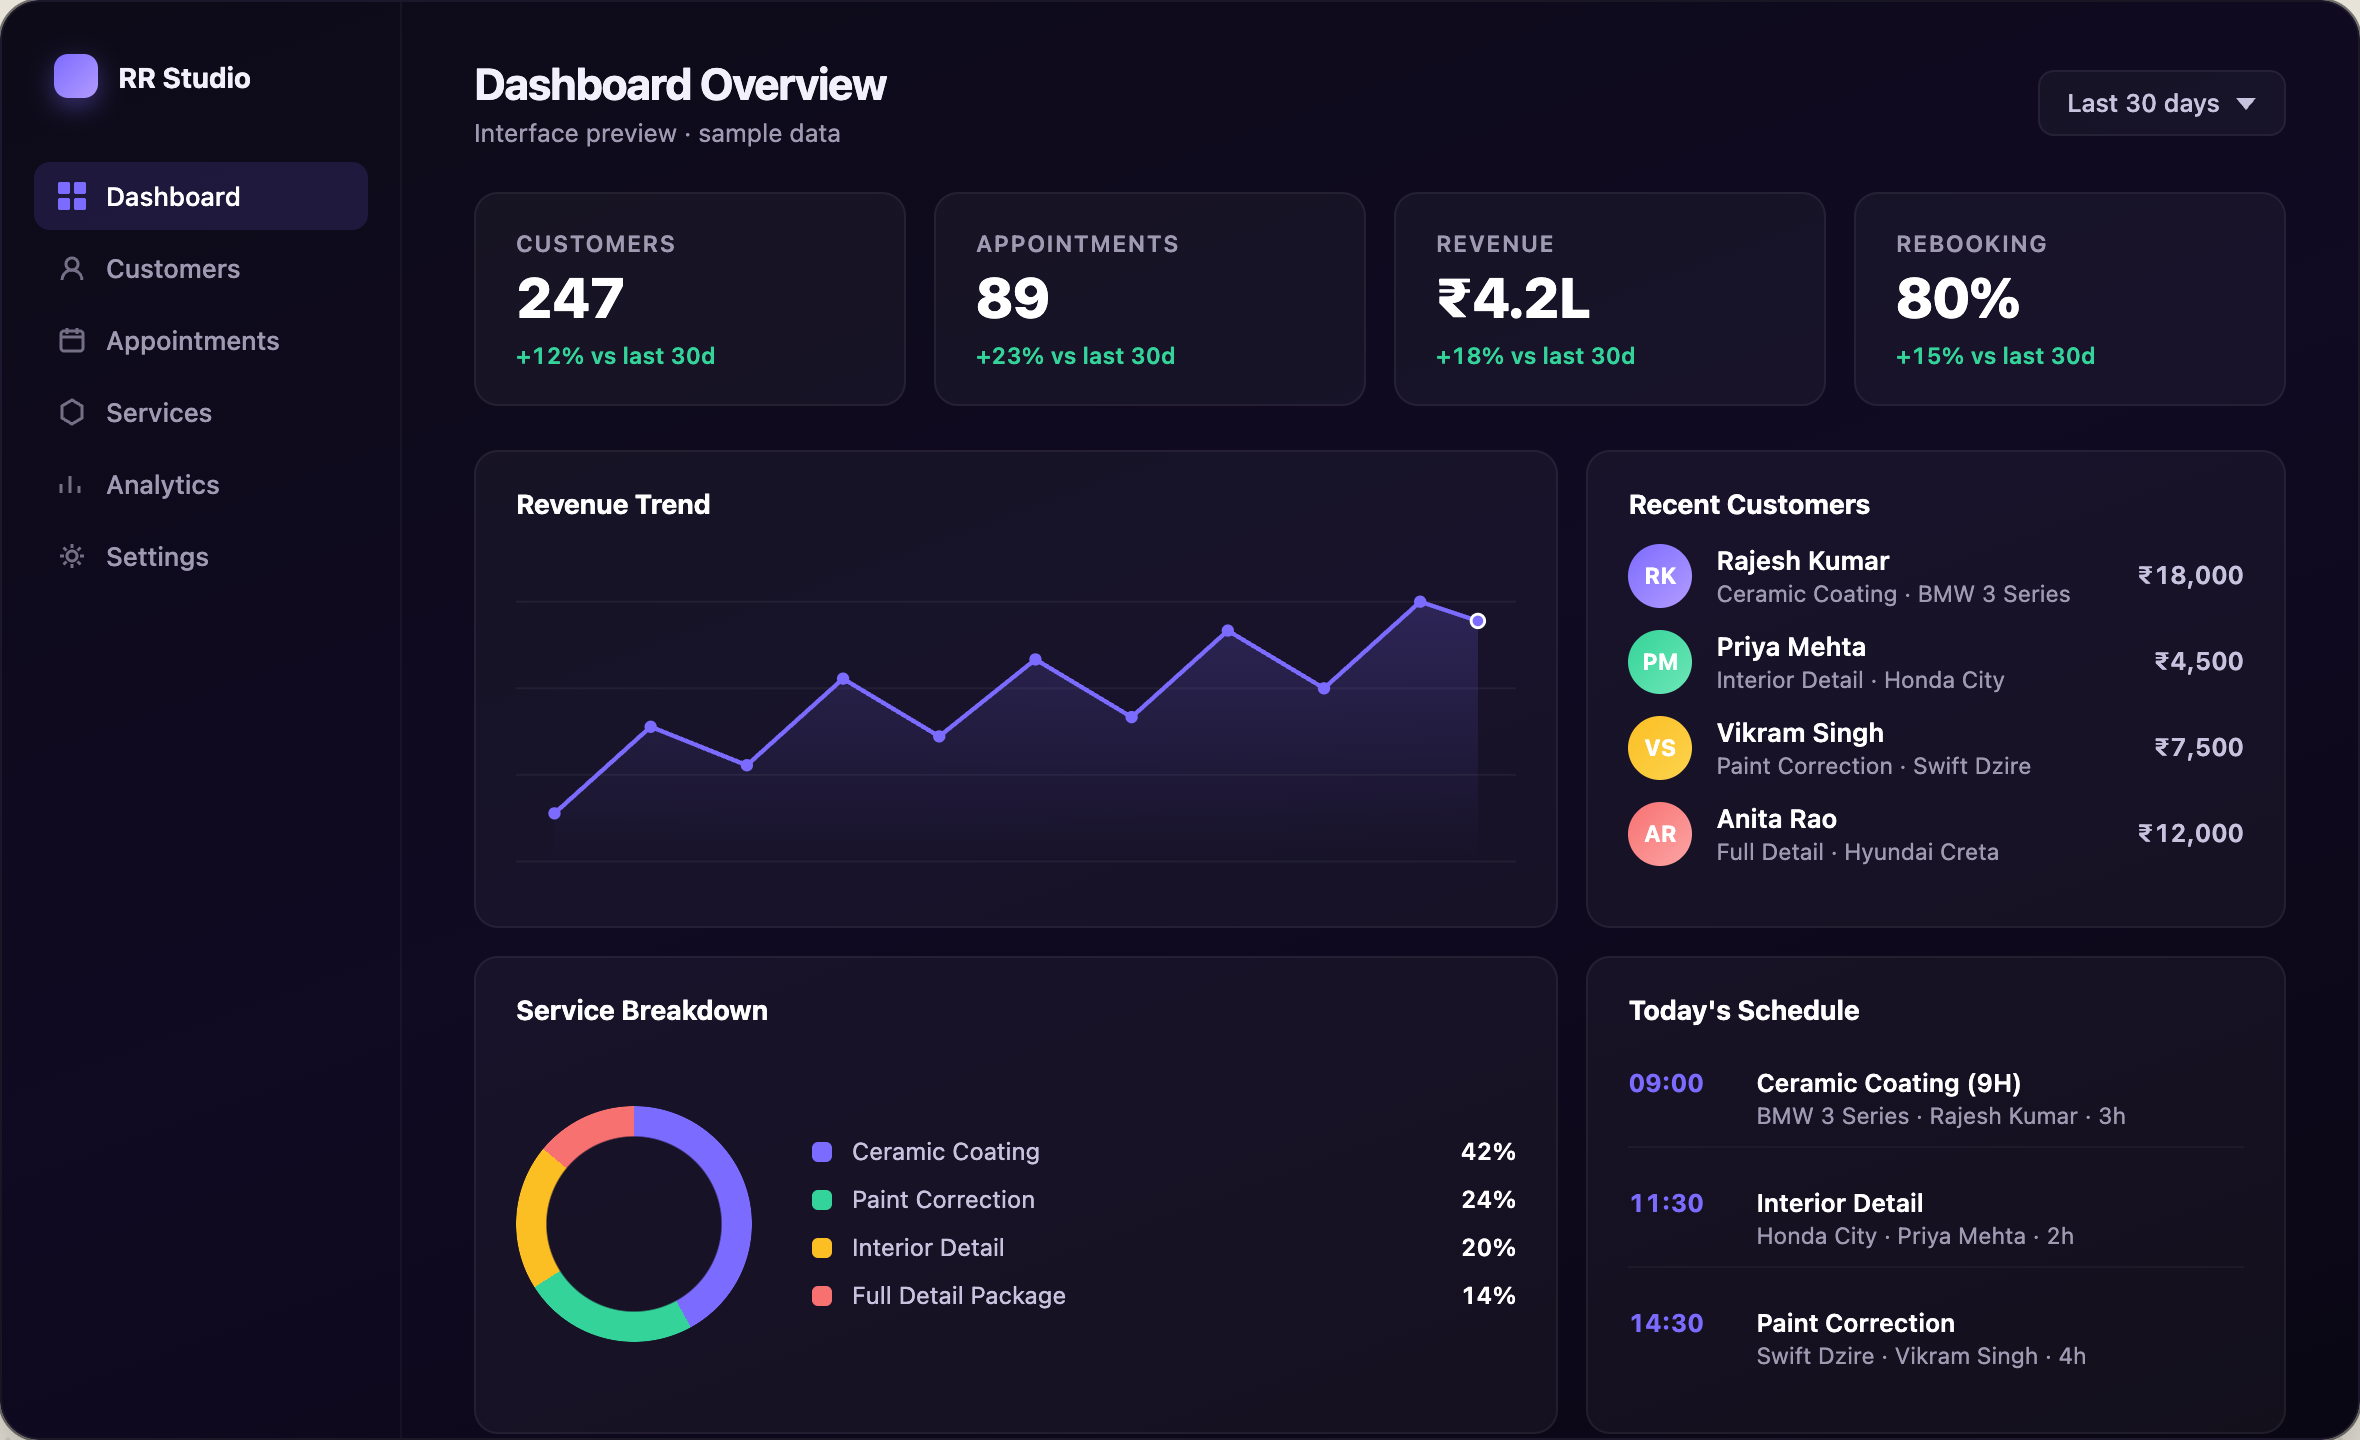The height and width of the screenshot is (1440, 2360).
Task: Open the 11:30 Interior Detail schedule title
Action: point(1840,1203)
